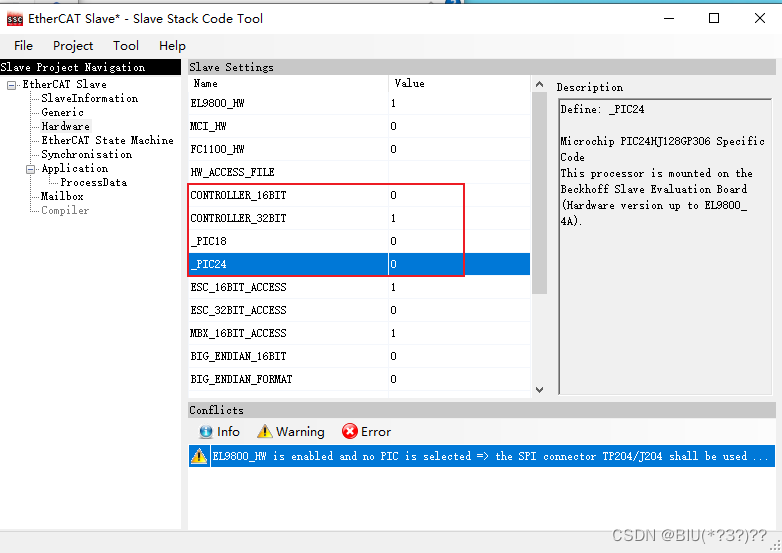Image resolution: width=782 pixels, height=553 pixels.
Task: Click the value cell of CONTROLLER_32BIT
Action: pyautogui.click(x=459, y=218)
